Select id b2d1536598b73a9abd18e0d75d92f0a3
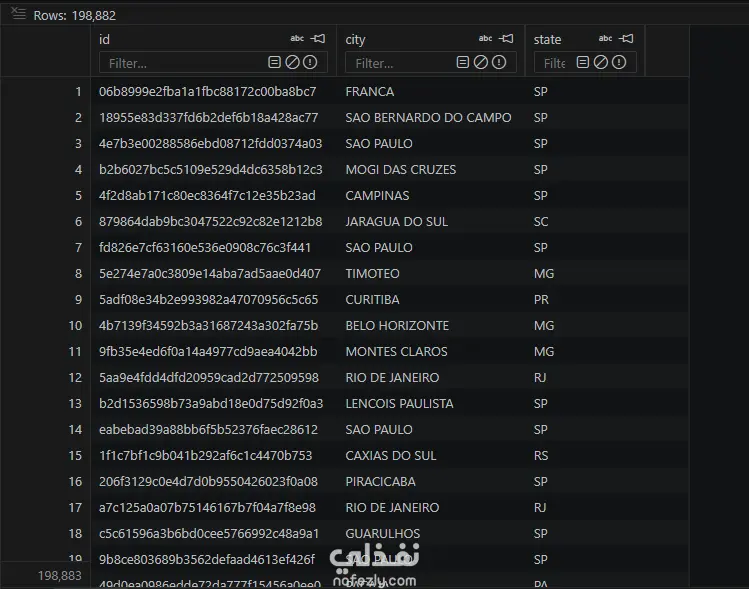Viewport: 749px width, 589px height. coord(211,404)
